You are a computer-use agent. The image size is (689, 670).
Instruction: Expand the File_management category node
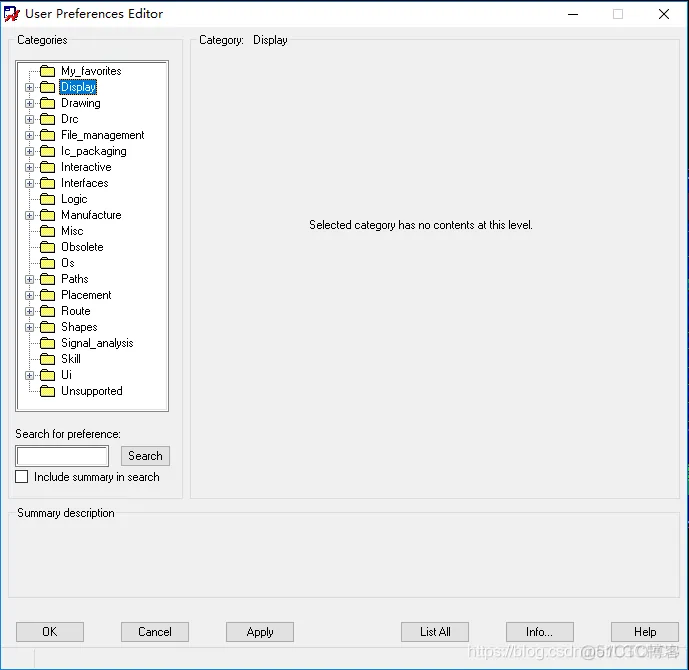click(x=29, y=135)
